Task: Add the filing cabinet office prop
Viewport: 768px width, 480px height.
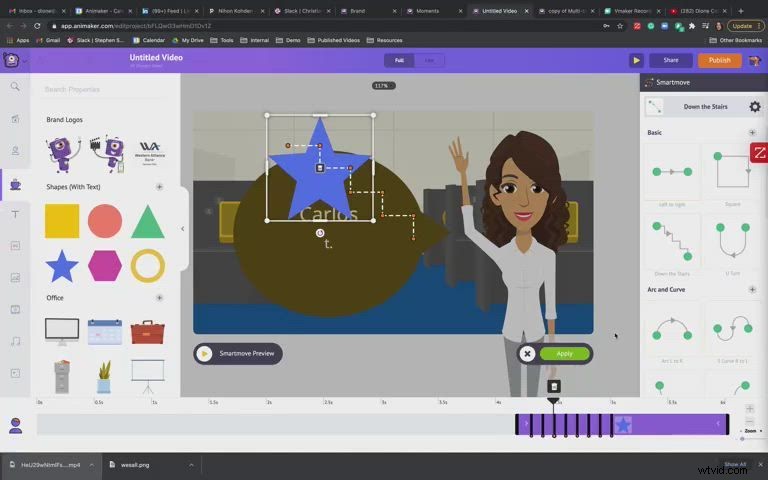Action: tap(62, 376)
